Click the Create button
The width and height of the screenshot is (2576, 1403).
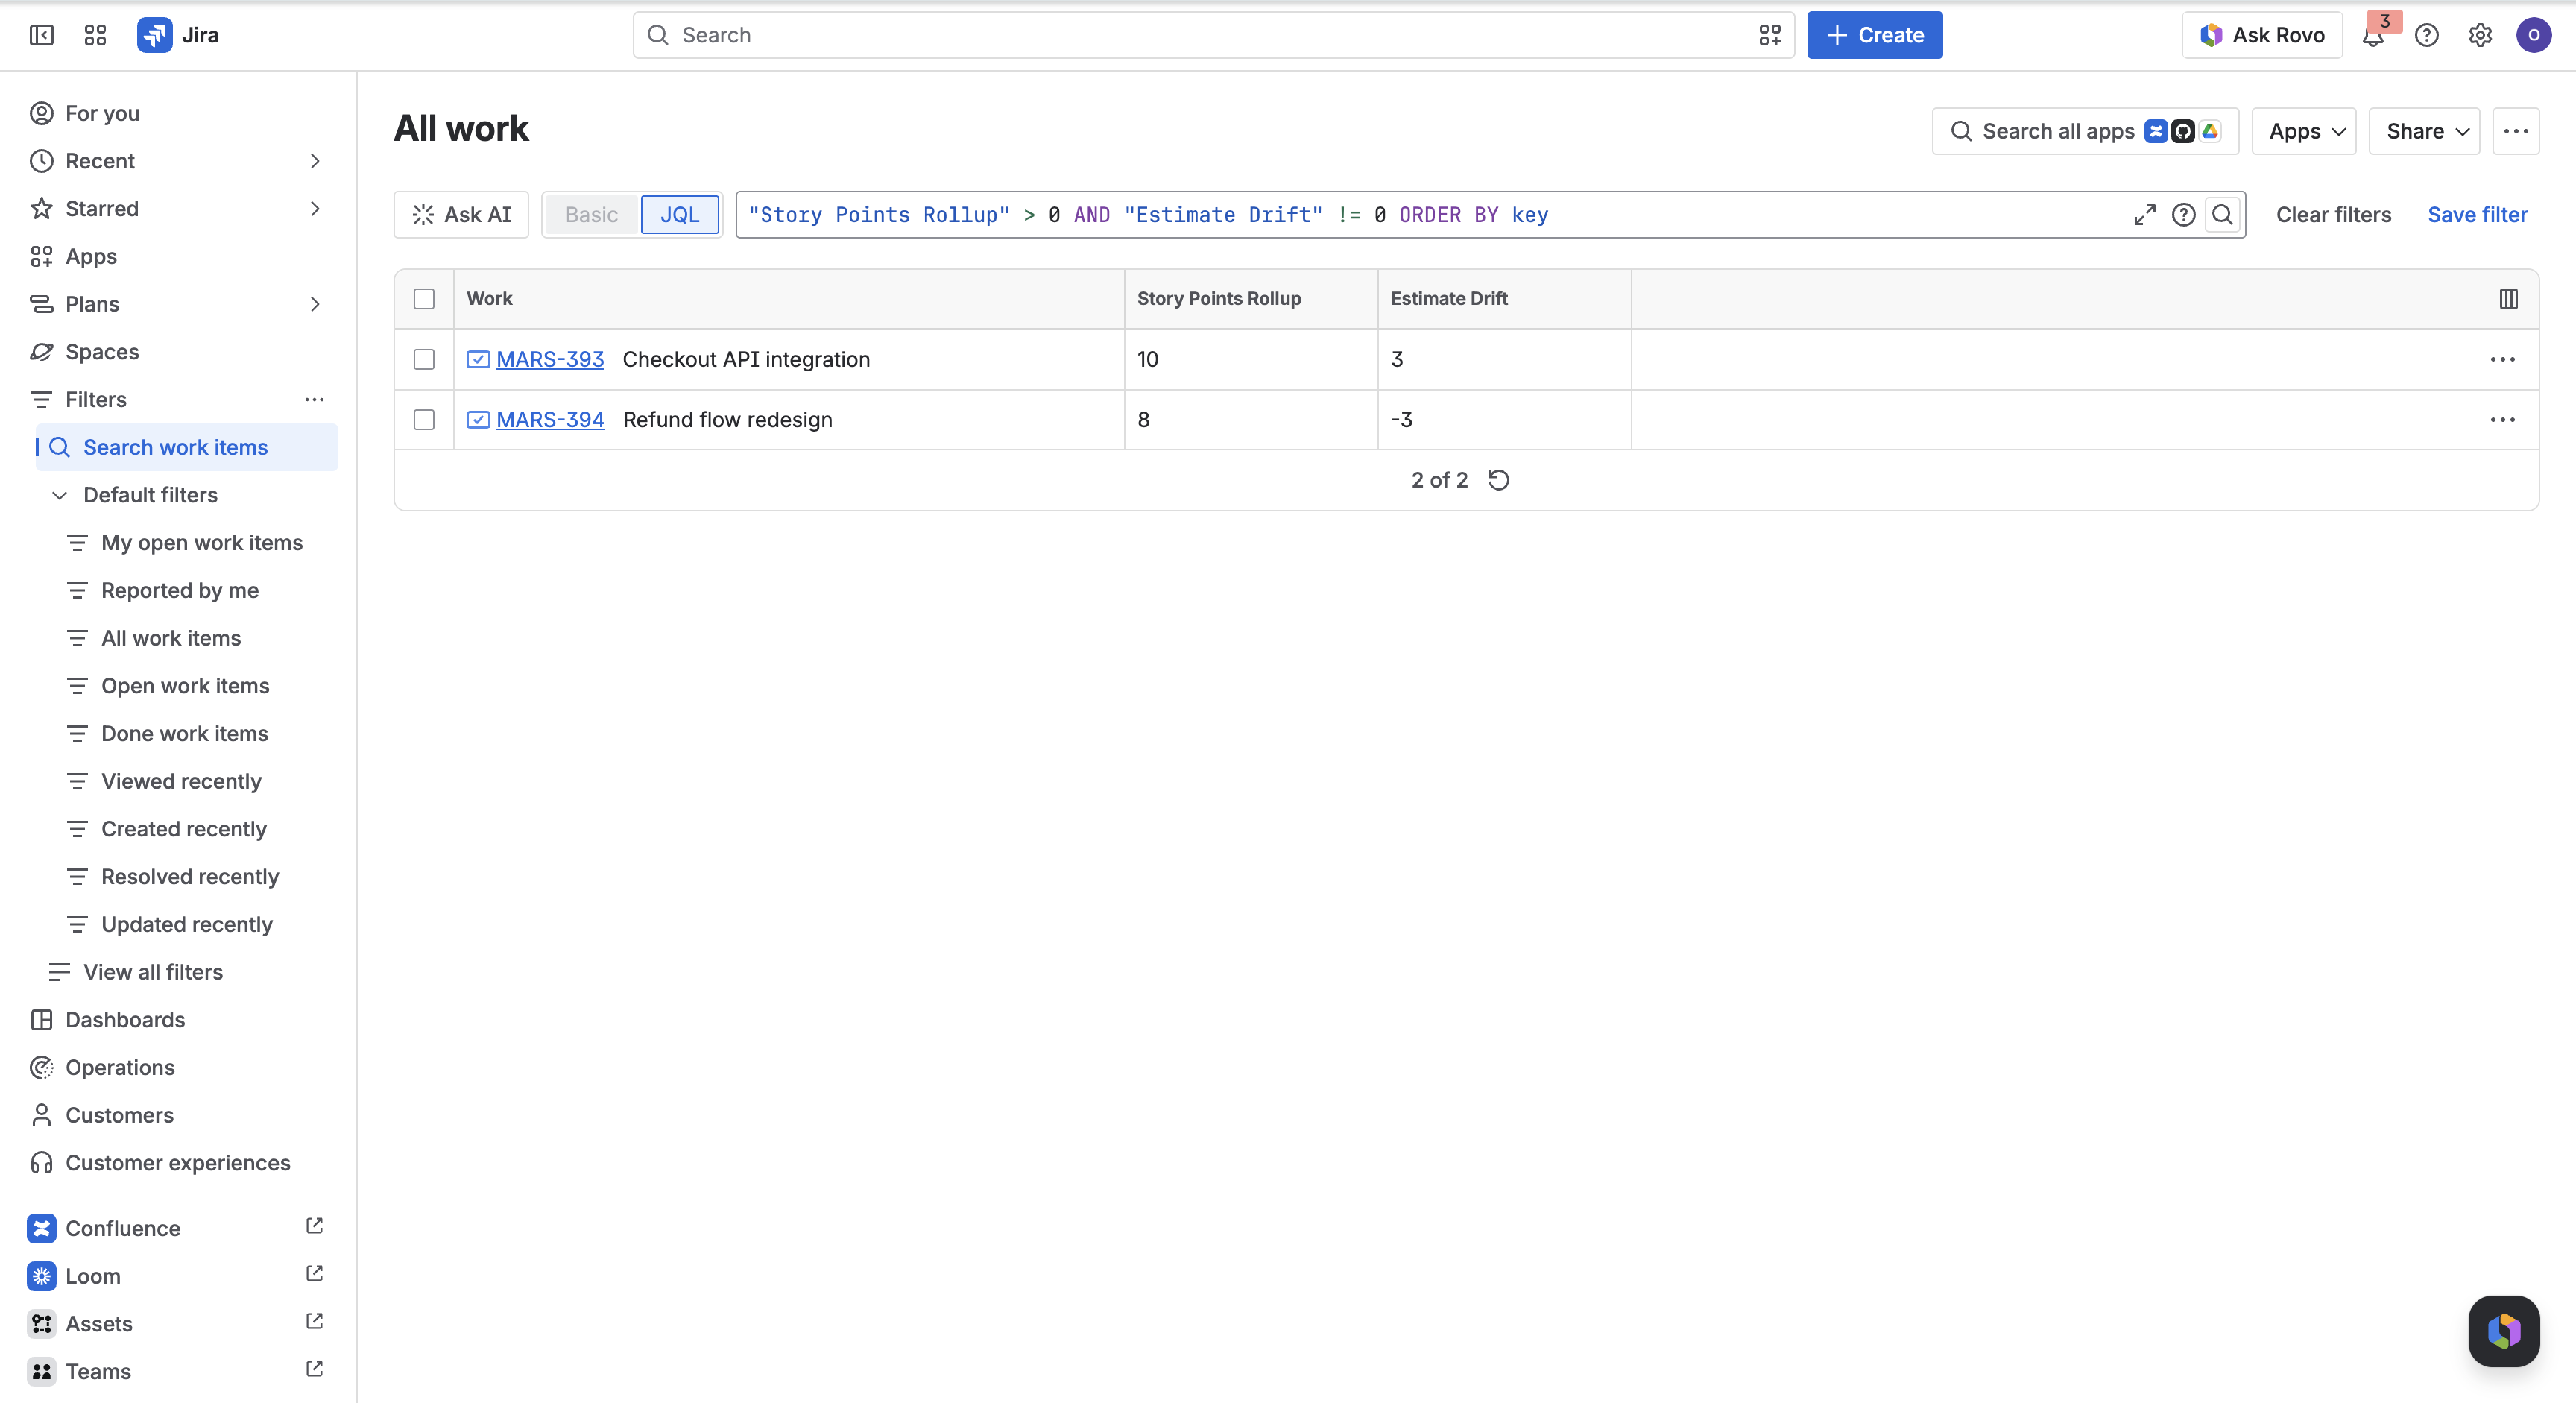[1874, 35]
